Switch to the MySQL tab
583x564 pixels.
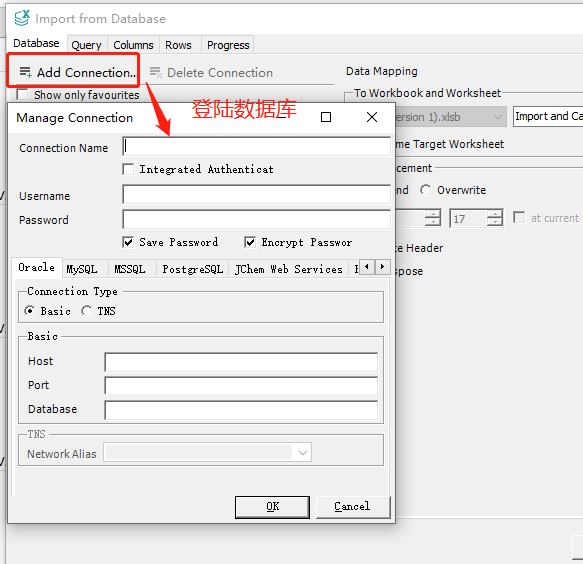coord(82,269)
